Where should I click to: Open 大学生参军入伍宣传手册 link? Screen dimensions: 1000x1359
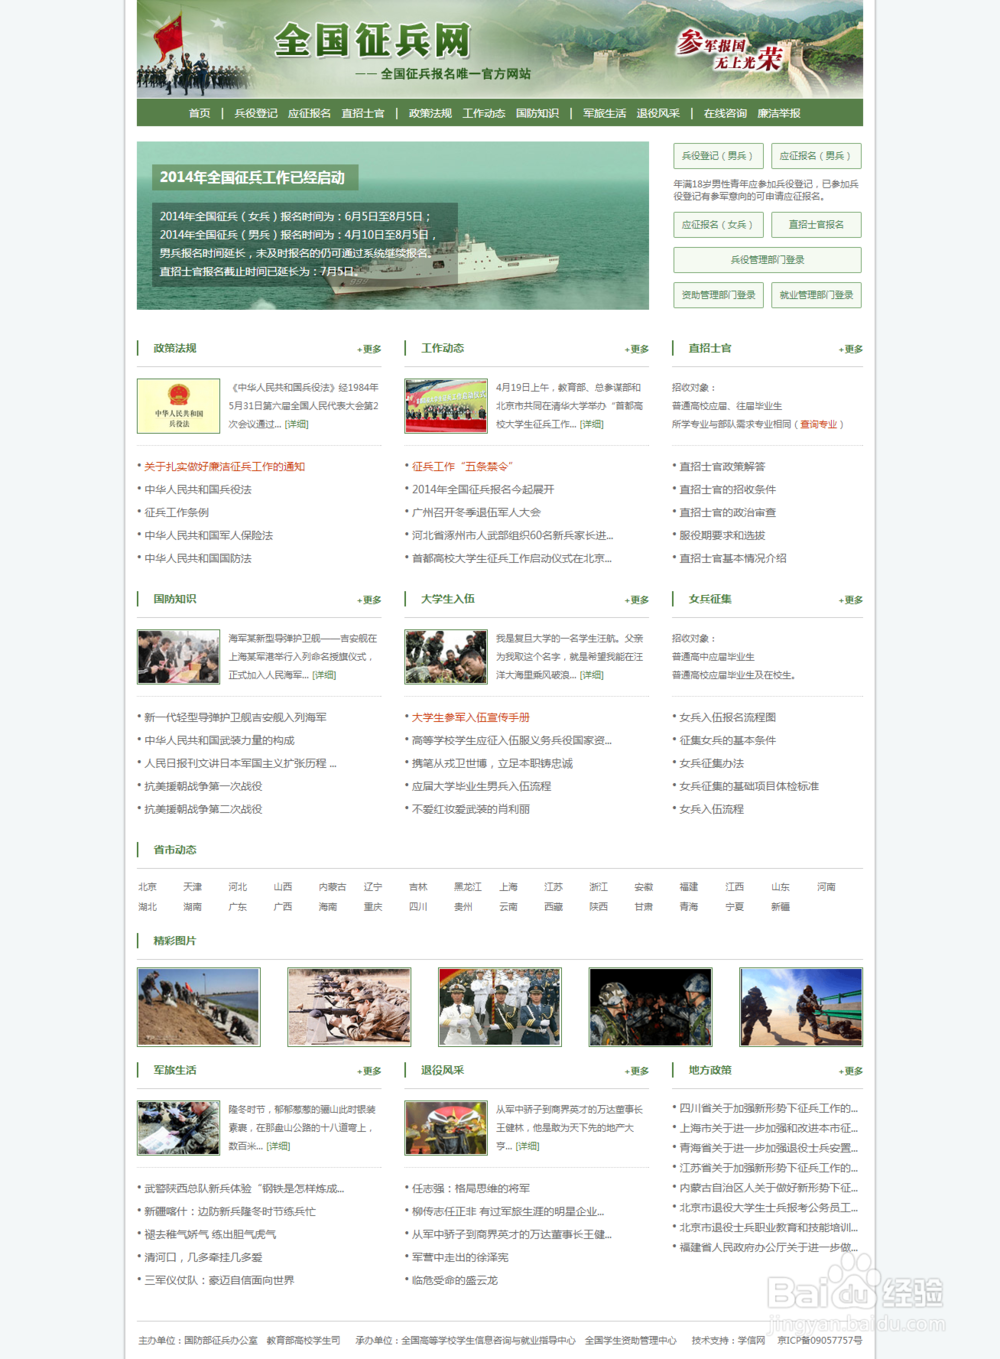471,718
